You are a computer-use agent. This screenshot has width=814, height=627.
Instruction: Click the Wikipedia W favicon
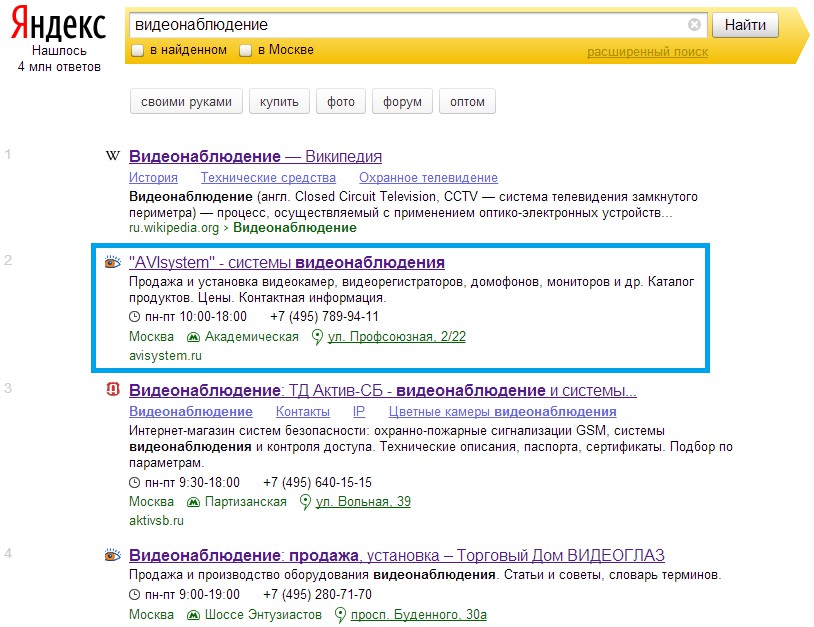113,155
